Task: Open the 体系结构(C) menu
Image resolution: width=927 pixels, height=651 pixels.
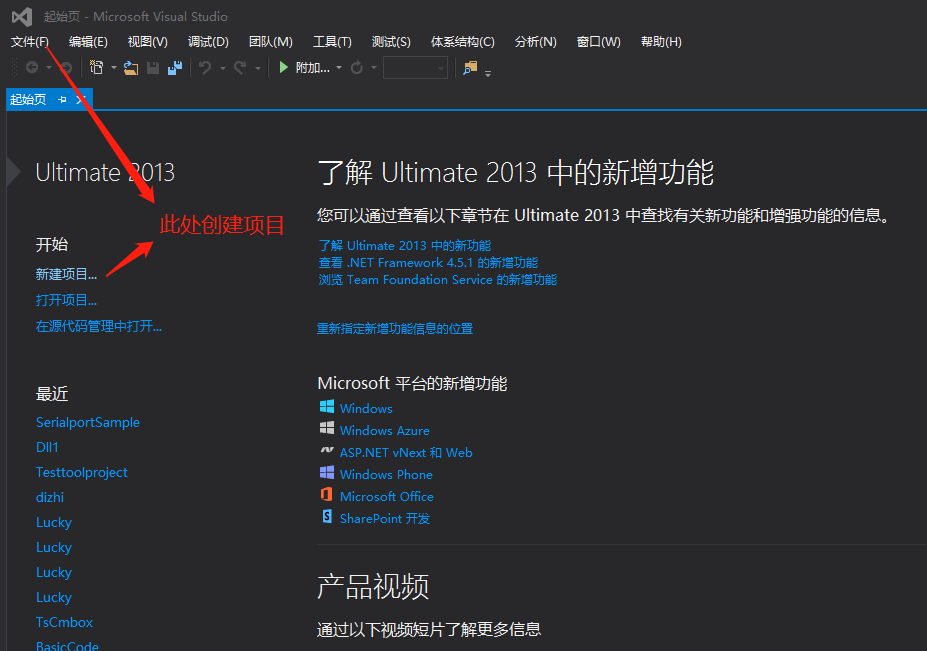Action: pyautogui.click(x=463, y=42)
